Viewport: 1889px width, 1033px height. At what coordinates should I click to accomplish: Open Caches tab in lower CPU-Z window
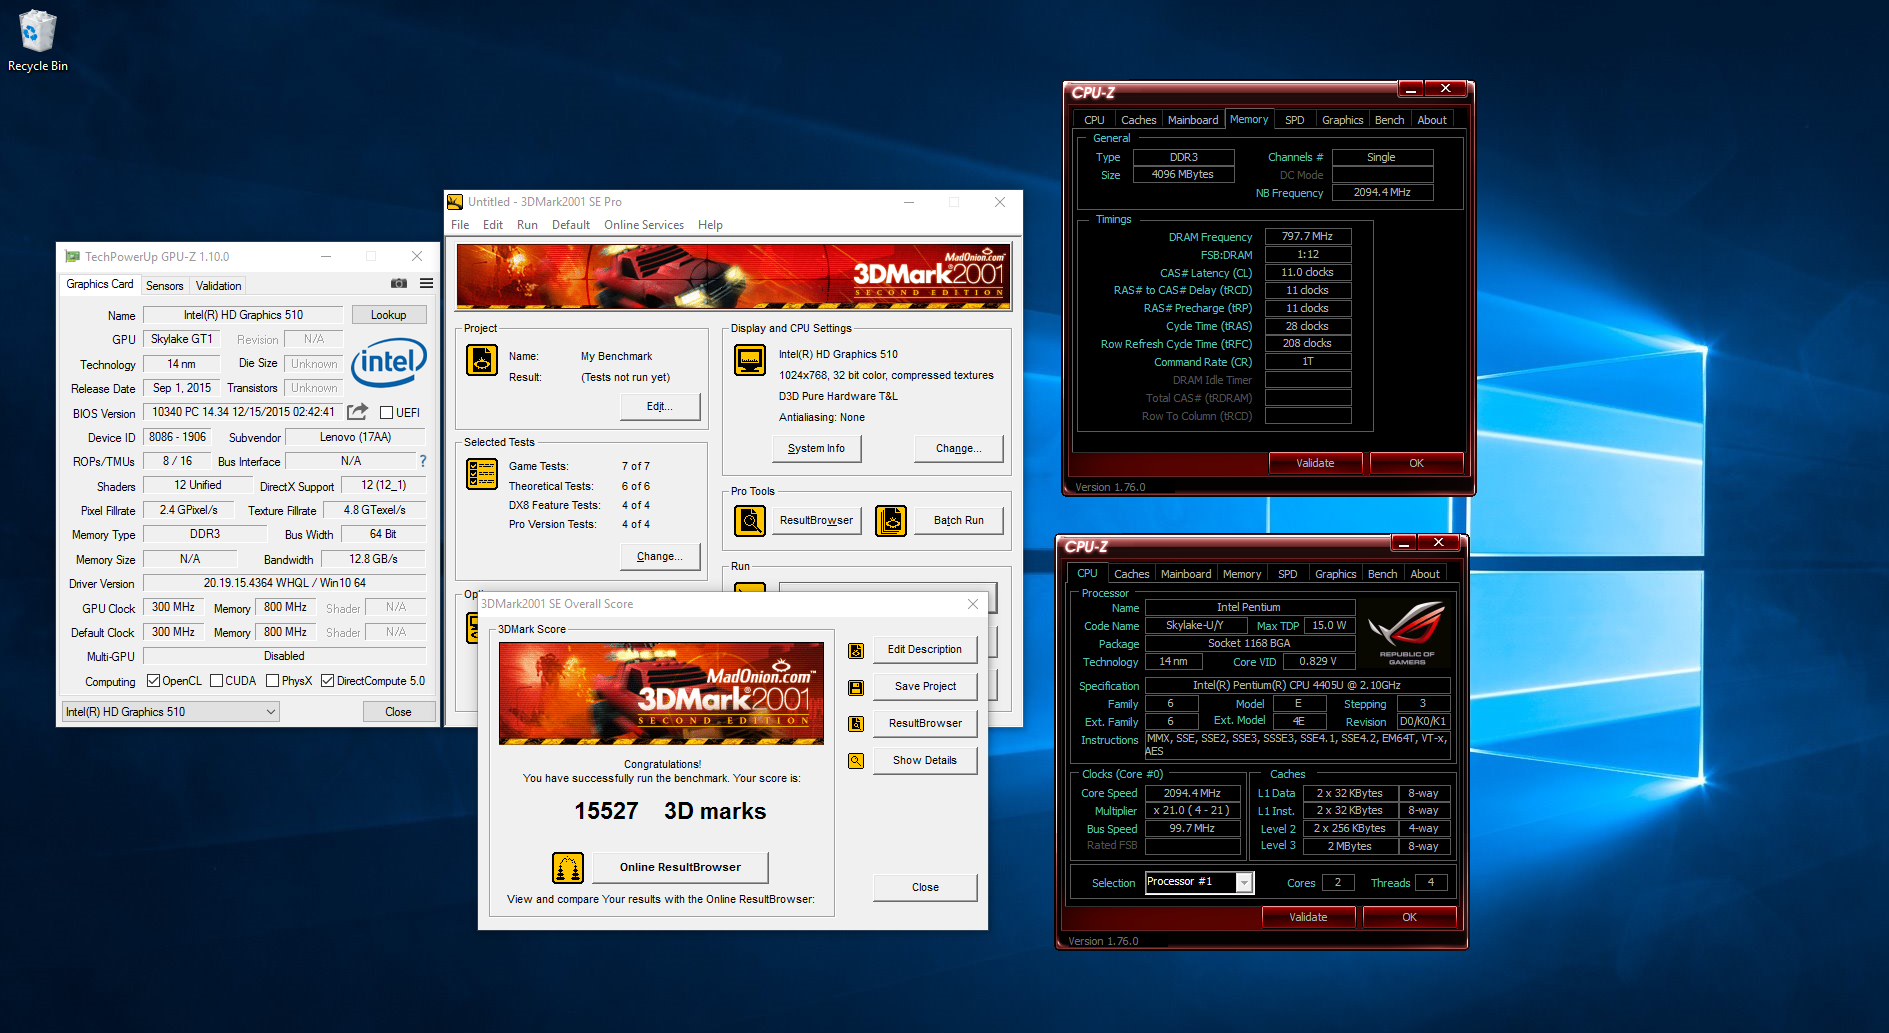[x=1131, y=574]
